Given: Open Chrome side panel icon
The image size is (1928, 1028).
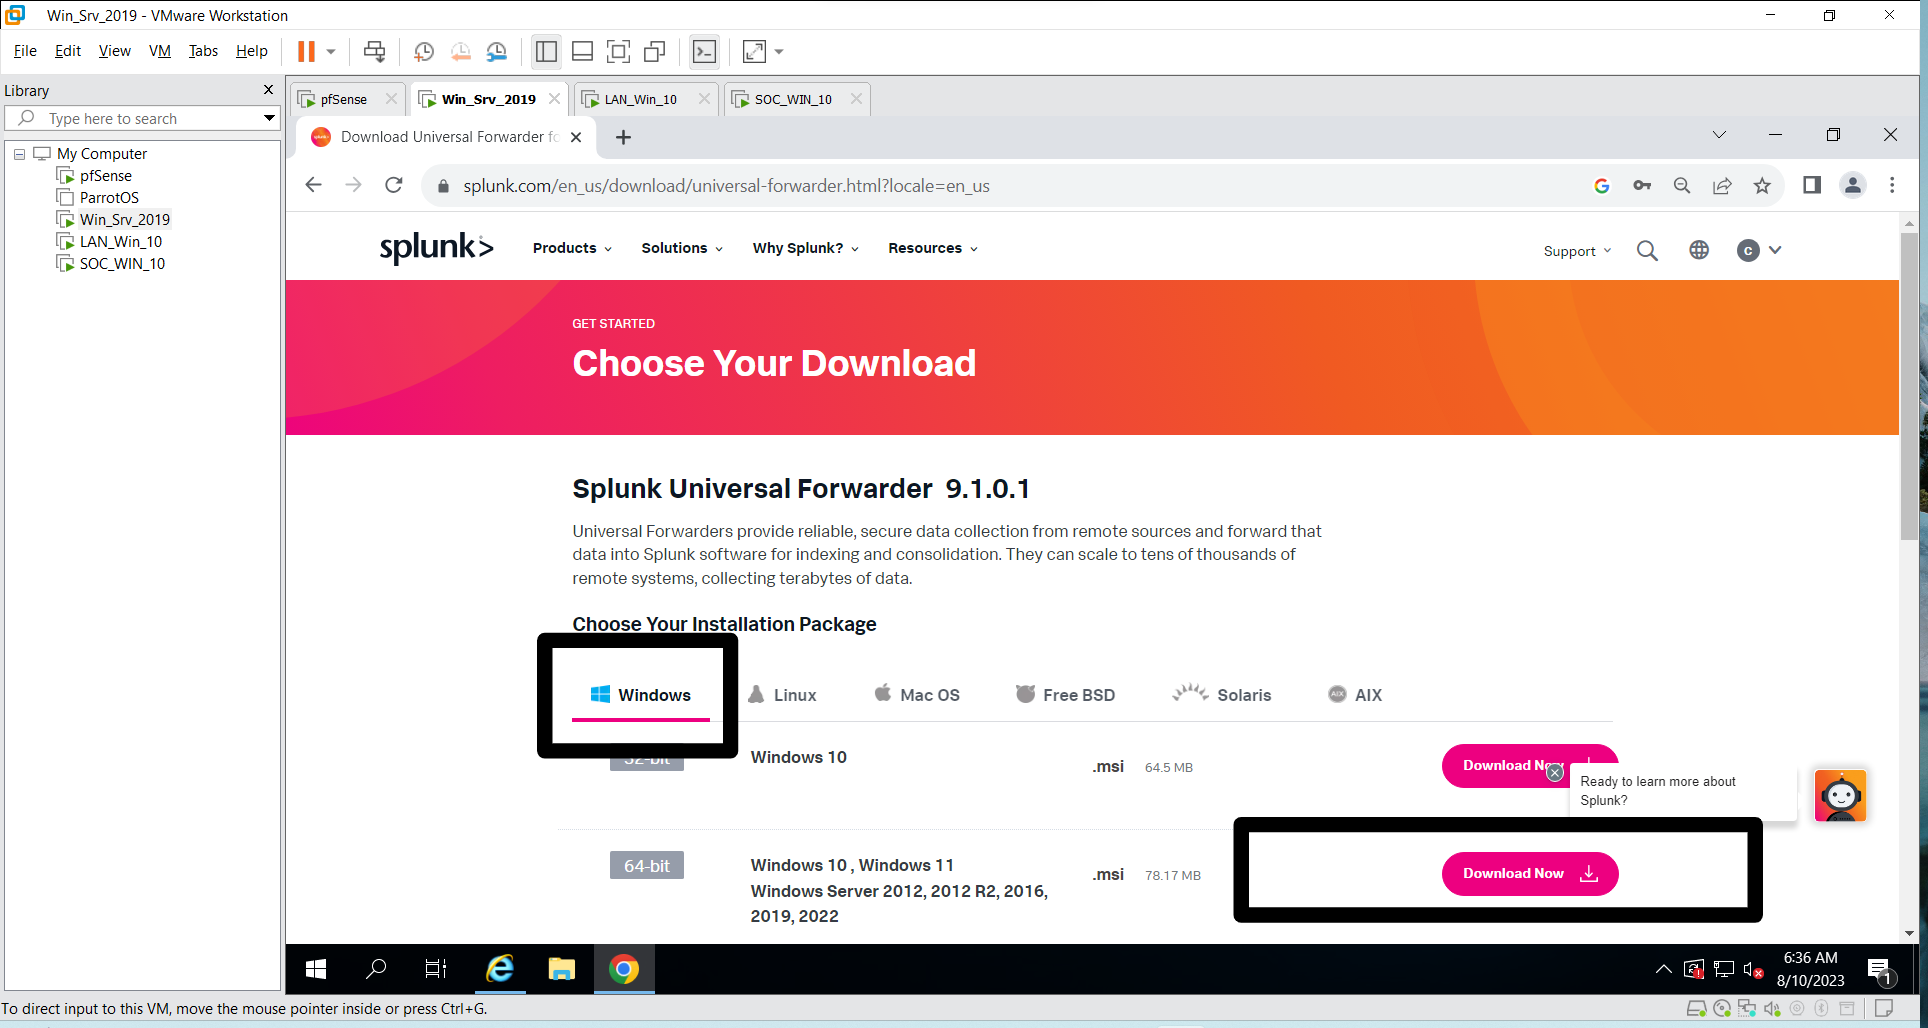Looking at the screenshot, I should [1811, 185].
